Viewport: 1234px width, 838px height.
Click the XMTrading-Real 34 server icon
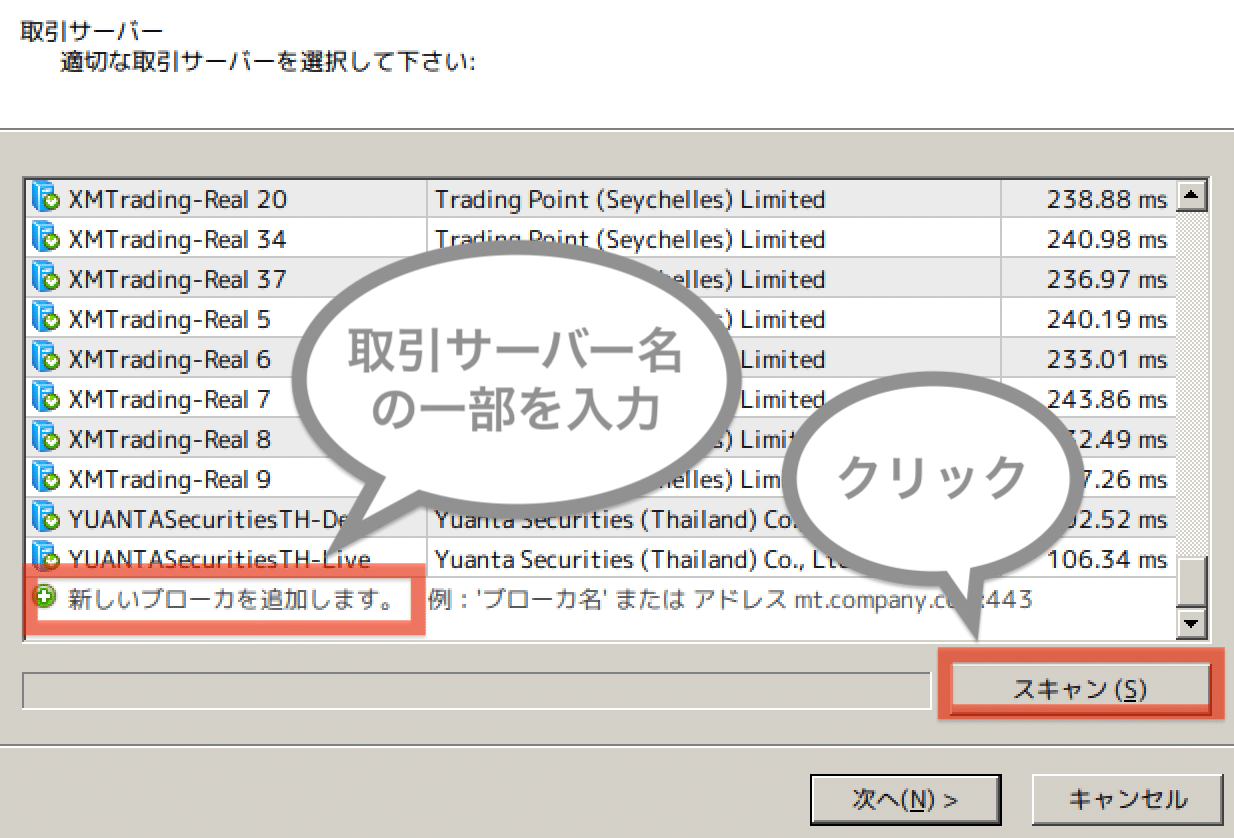(46, 238)
